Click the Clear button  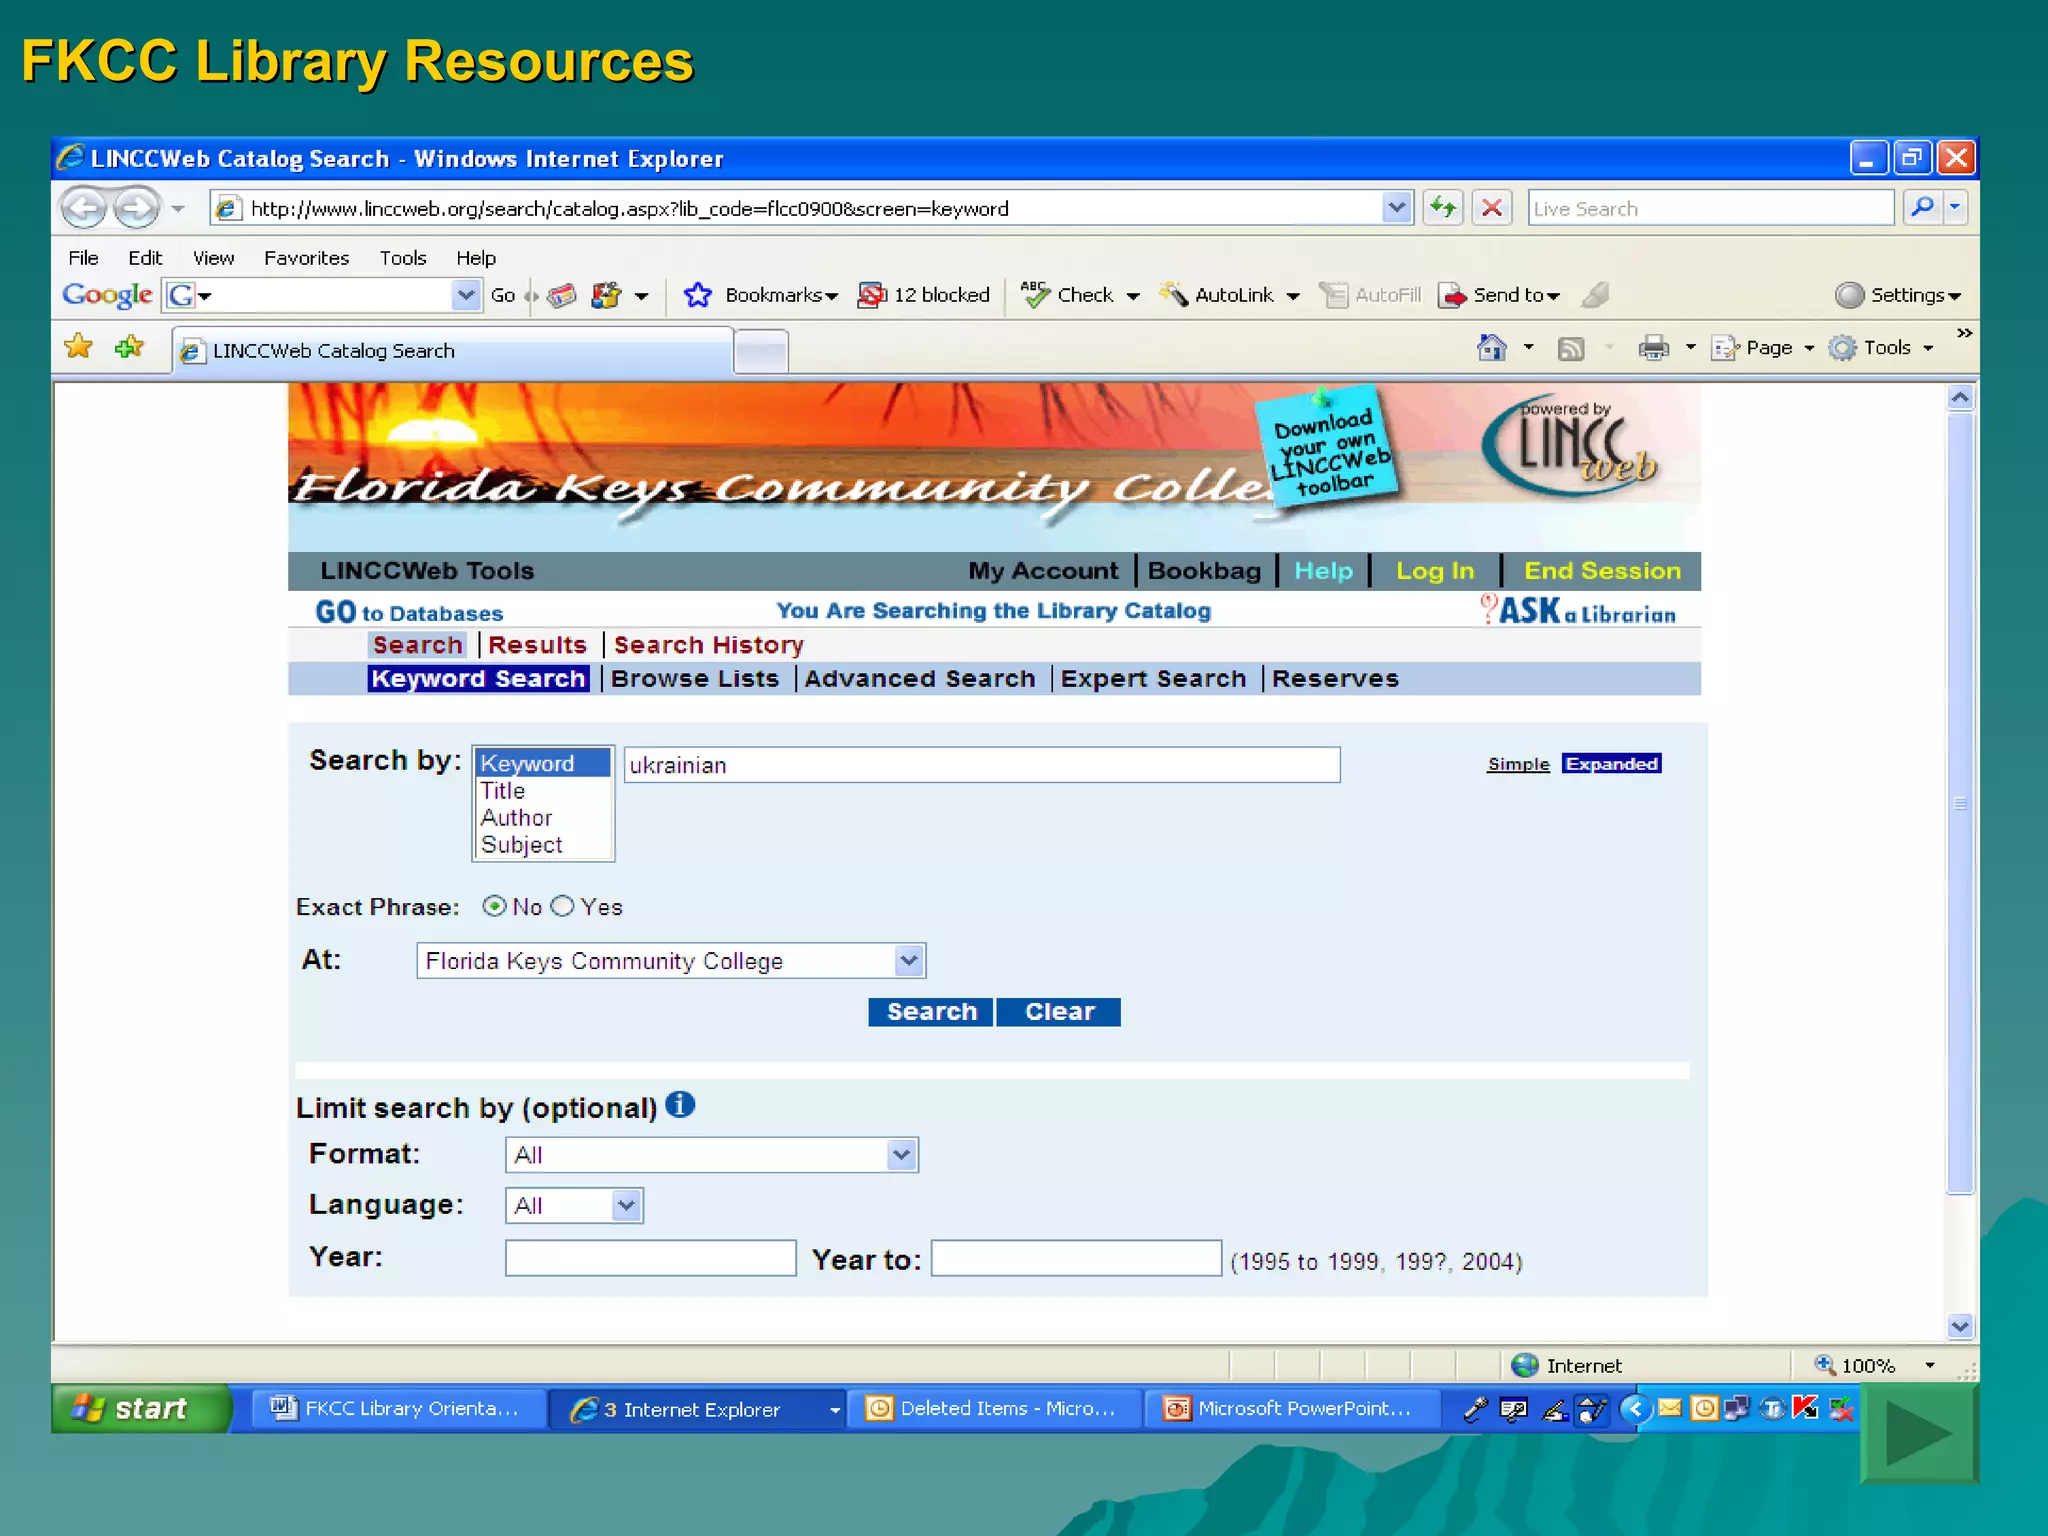tap(1059, 1012)
